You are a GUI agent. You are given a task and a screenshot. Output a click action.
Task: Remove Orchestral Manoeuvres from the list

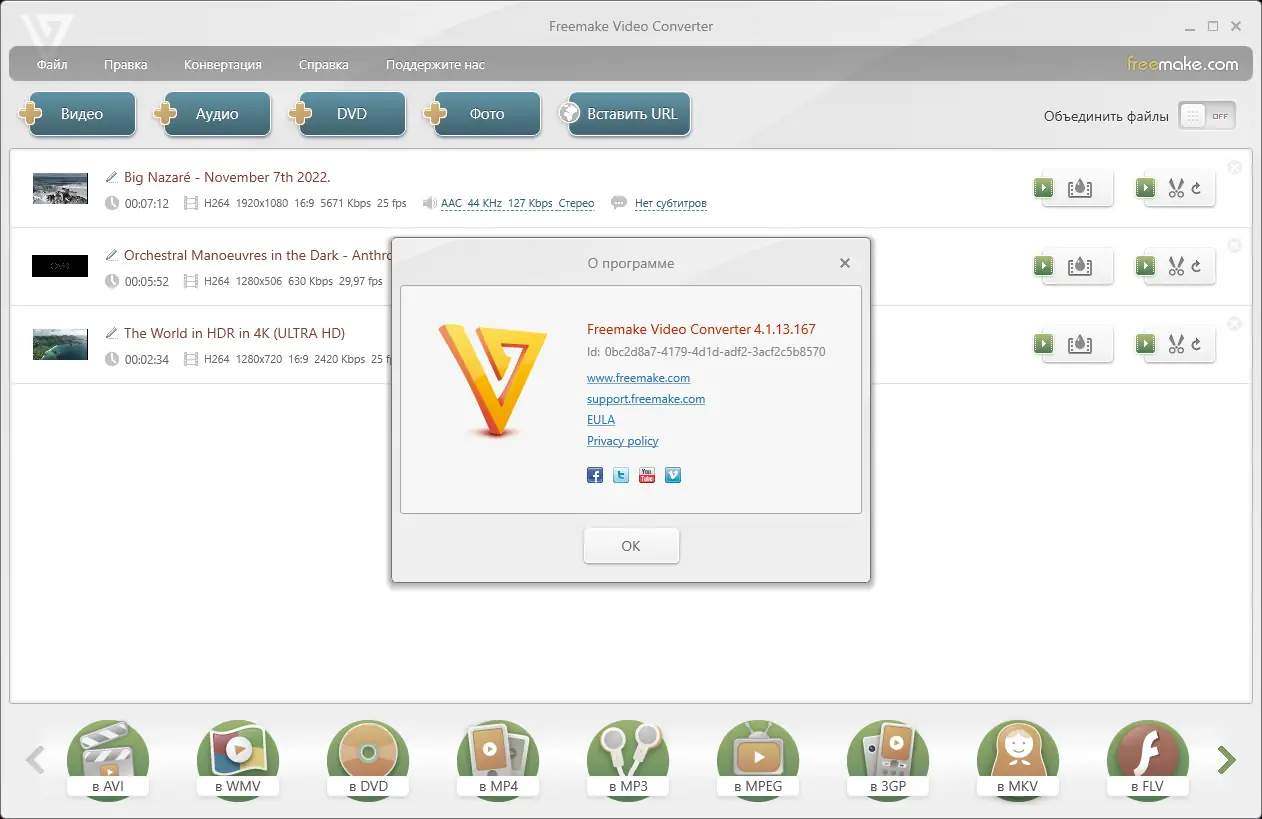click(1234, 246)
